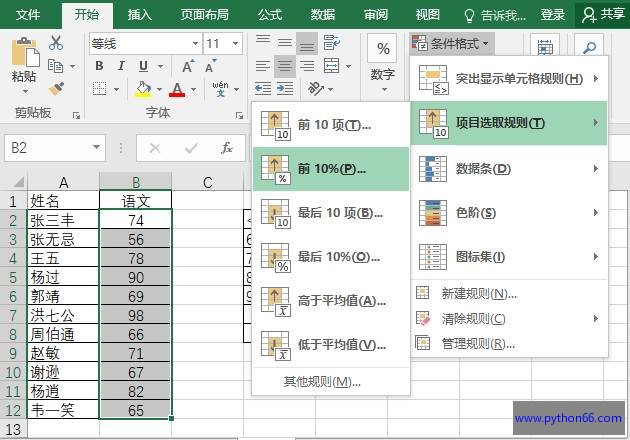This screenshot has height=440, width=630.
Task: Click 管理规则(R) entry
Action: click(509, 344)
